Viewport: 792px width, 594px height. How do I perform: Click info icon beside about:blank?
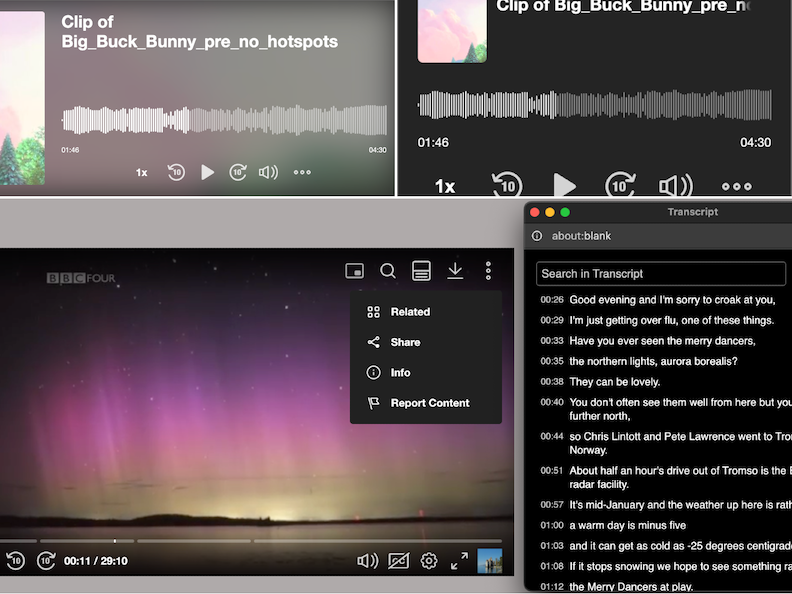click(x=537, y=236)
